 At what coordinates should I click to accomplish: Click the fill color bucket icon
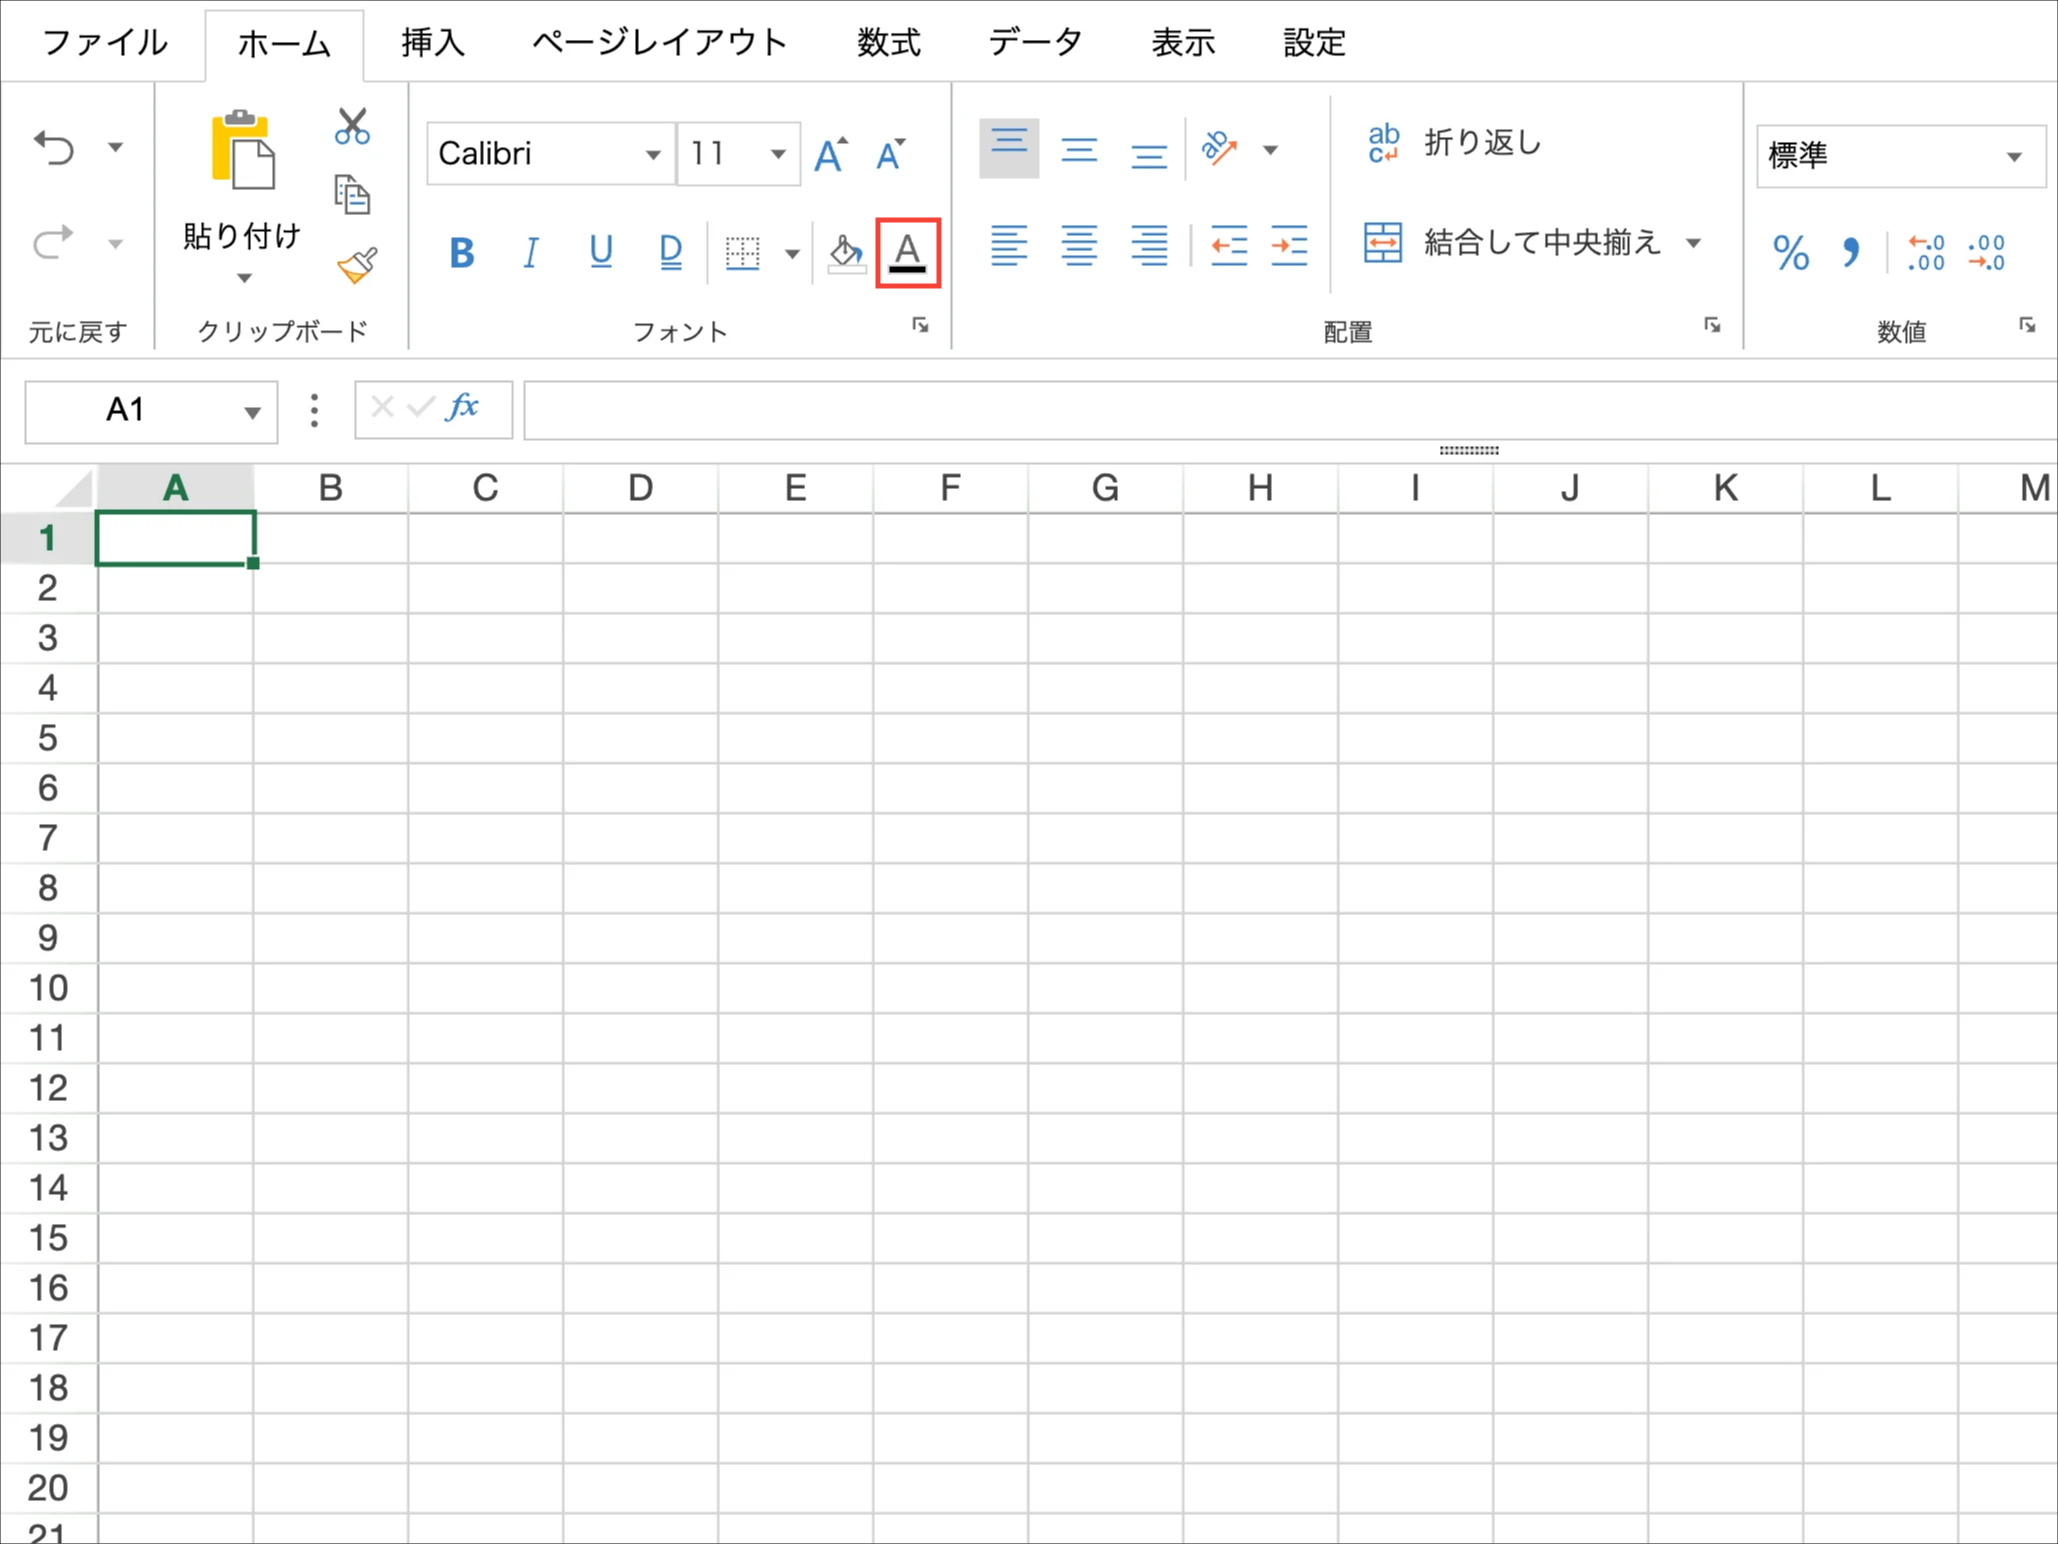pos(846,252)
